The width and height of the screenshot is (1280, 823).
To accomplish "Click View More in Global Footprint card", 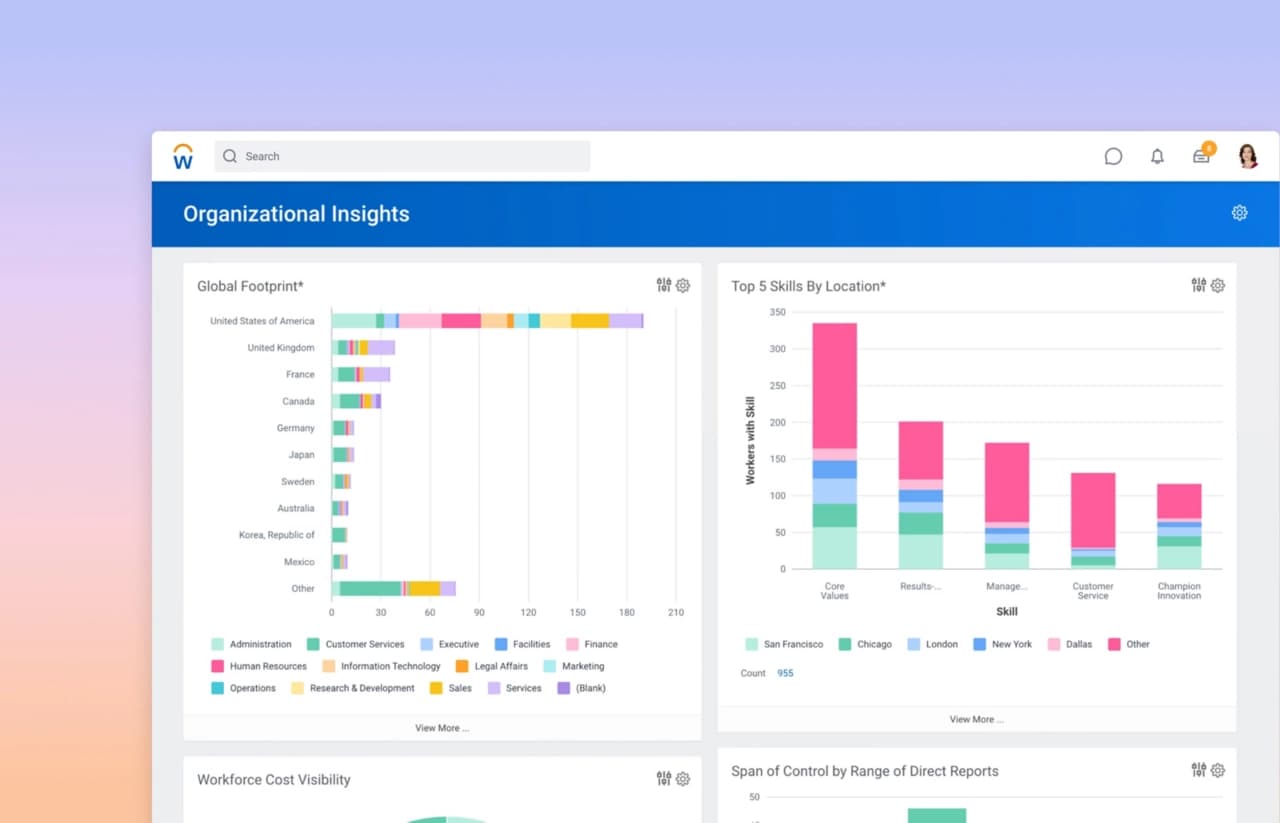I will click(442, 728).
